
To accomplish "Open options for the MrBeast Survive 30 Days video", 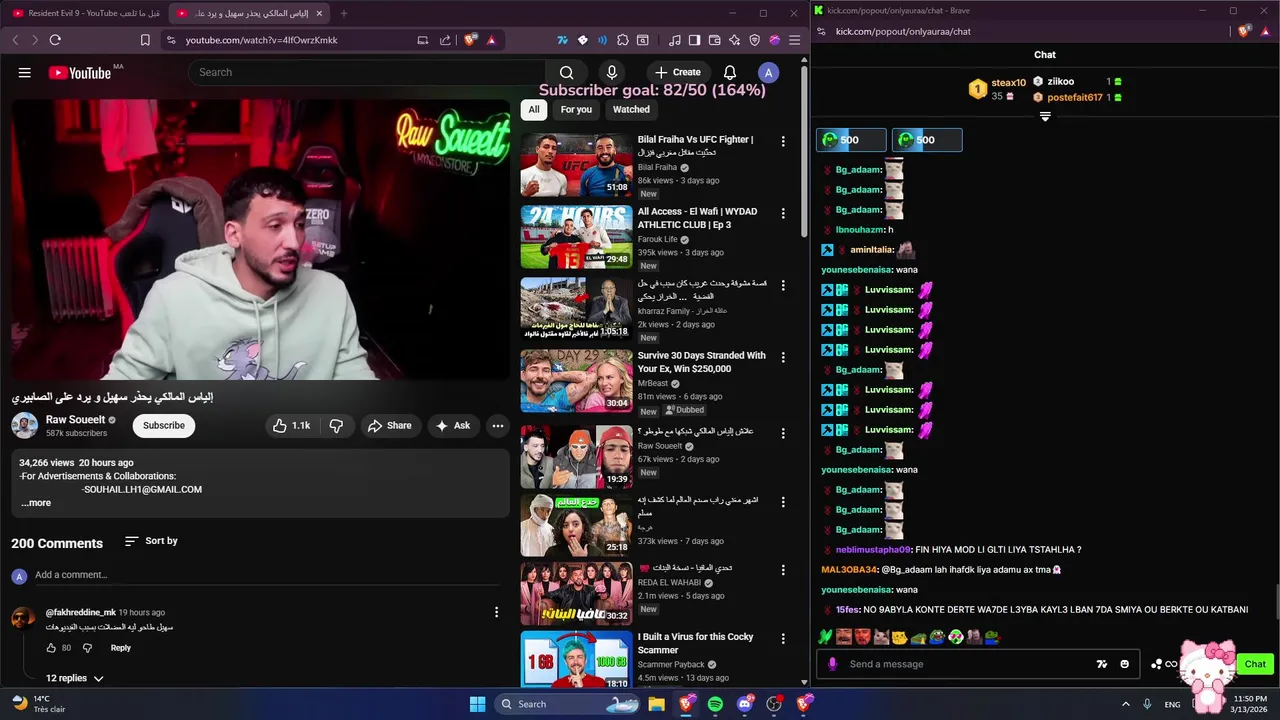I will point(783,358).
